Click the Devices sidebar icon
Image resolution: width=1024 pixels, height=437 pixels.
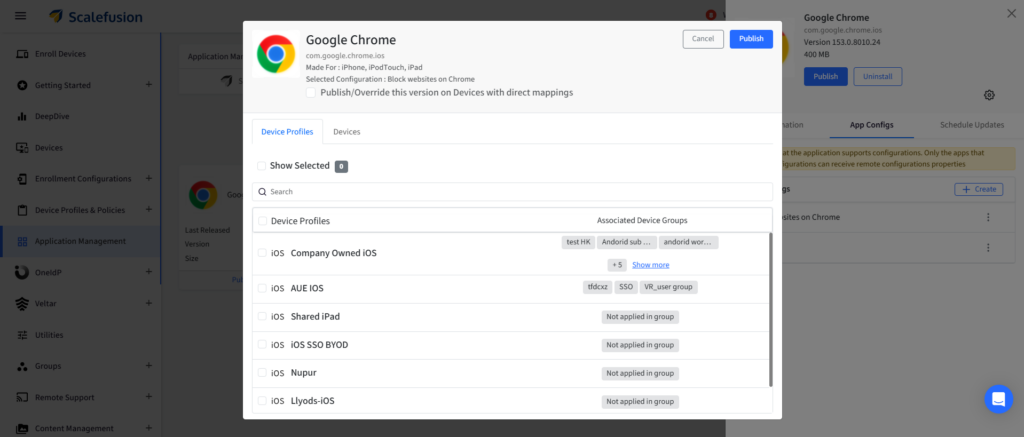22,148
